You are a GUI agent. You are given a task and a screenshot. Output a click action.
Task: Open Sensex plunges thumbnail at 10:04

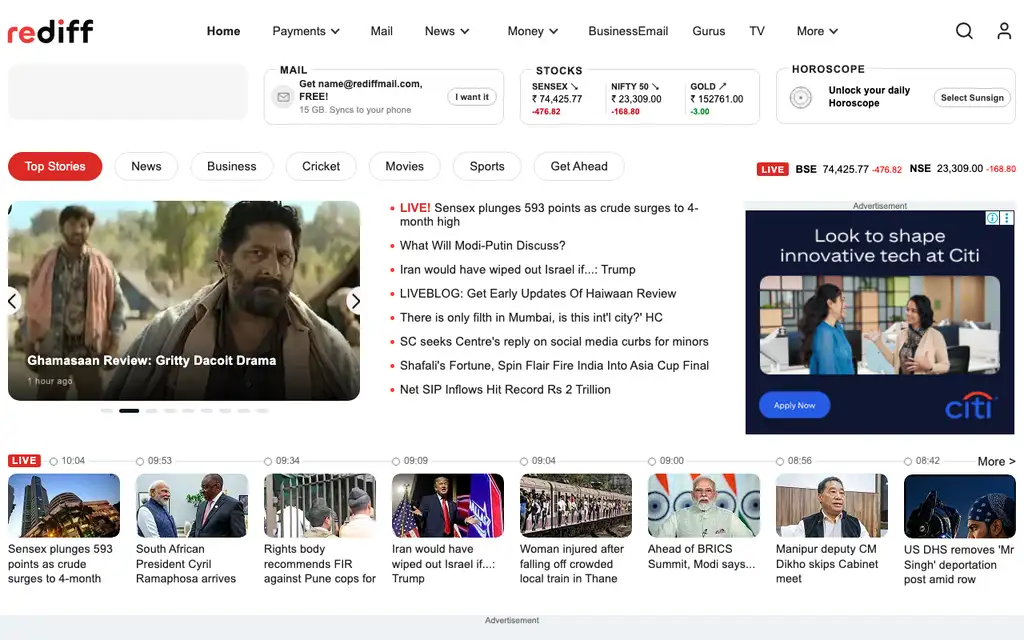(x=64, y=505)
